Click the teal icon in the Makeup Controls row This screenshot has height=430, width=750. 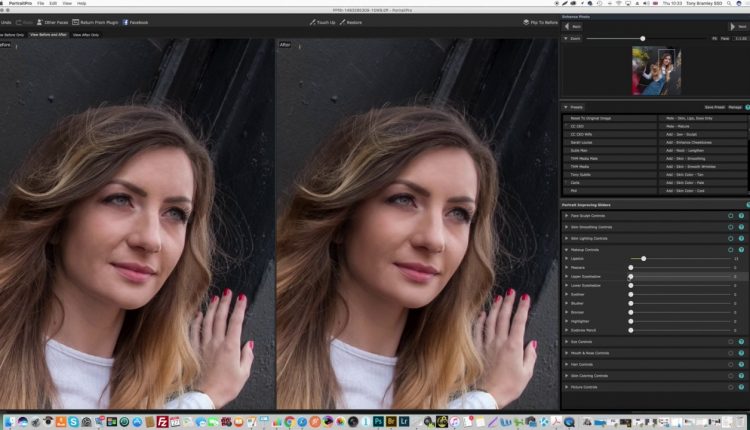[741, 250]
